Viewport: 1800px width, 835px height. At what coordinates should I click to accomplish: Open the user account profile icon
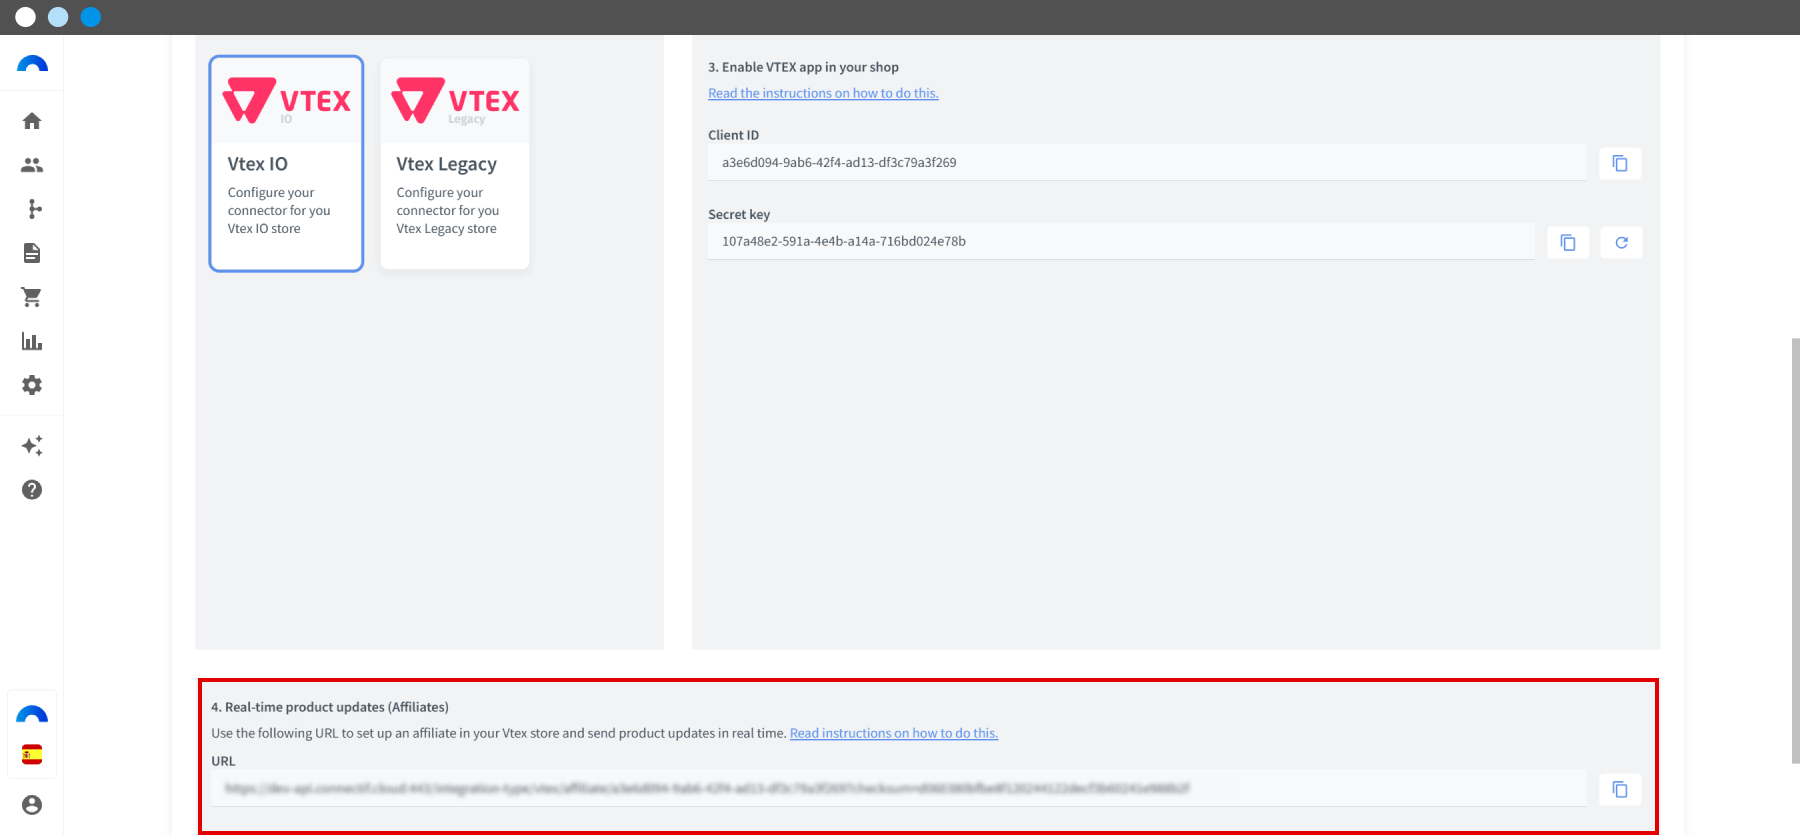(32, 805)
